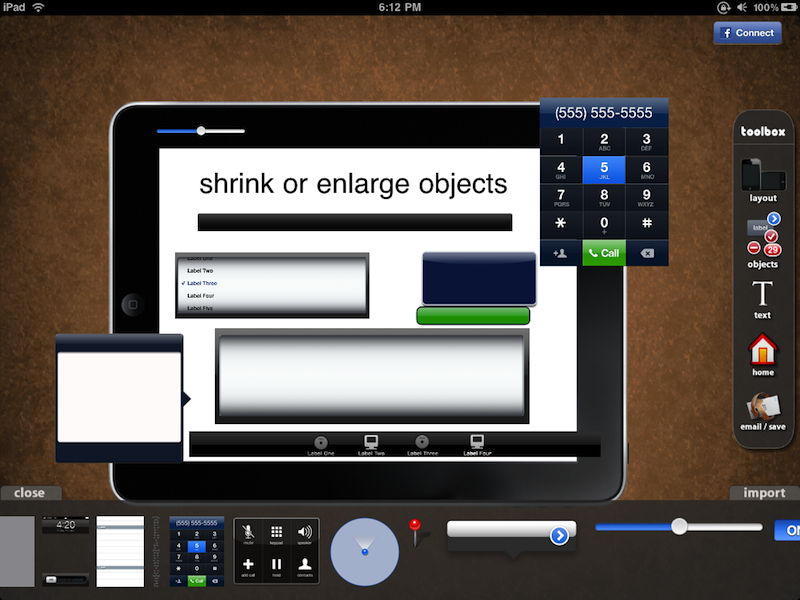Tap the keypad grid icon in call panel

click(276, 534)
